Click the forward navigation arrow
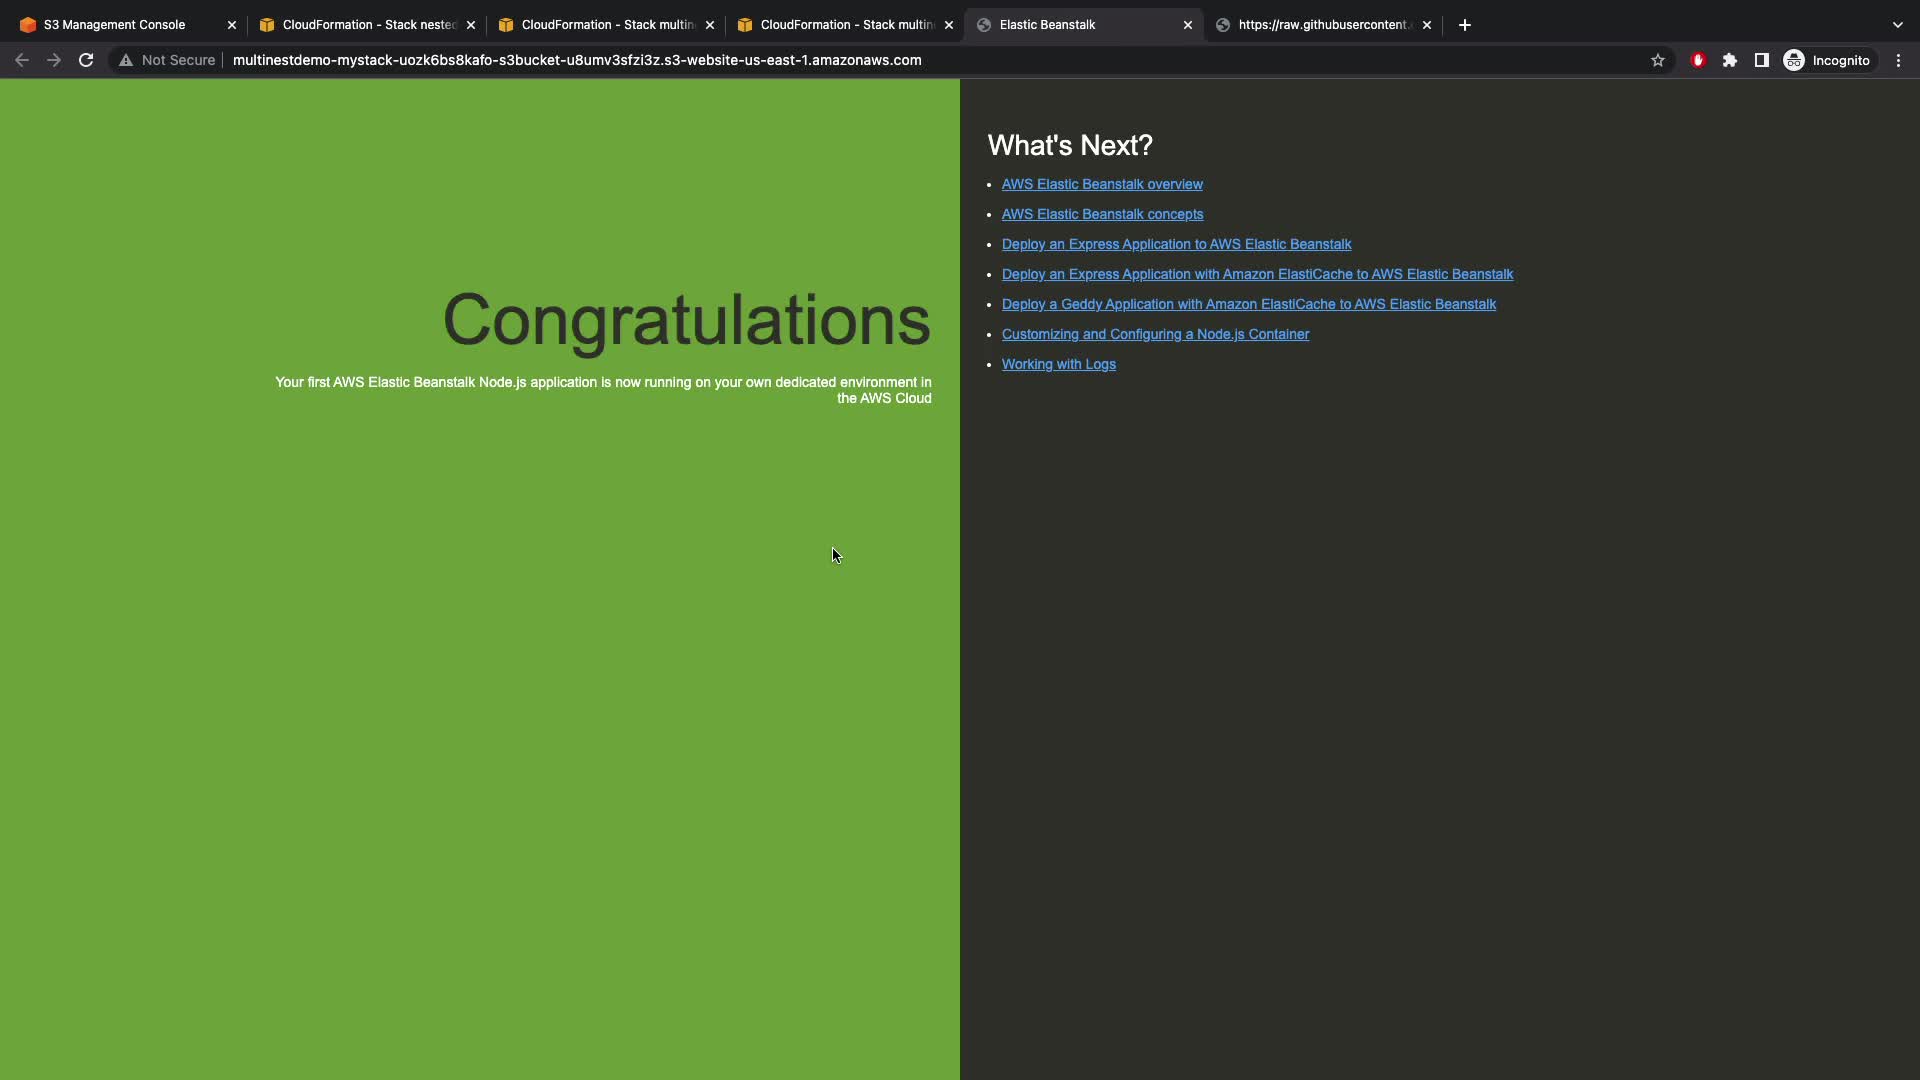 click(54, 60)
